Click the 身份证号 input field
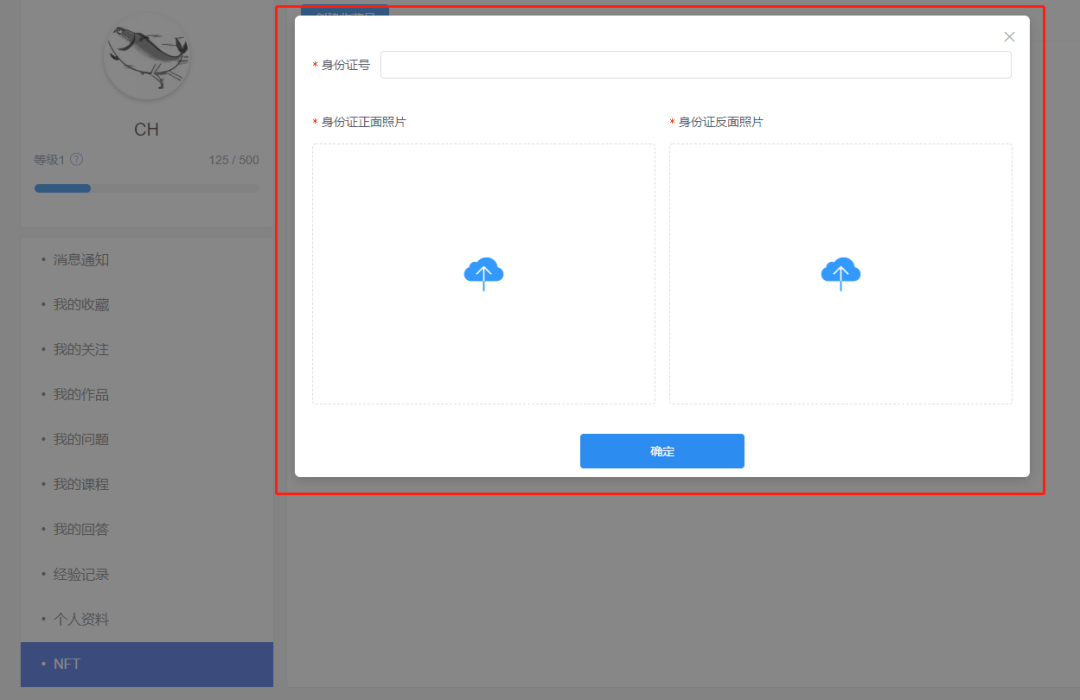Screen dimensions: 1080x700 (x=695, y=65)
